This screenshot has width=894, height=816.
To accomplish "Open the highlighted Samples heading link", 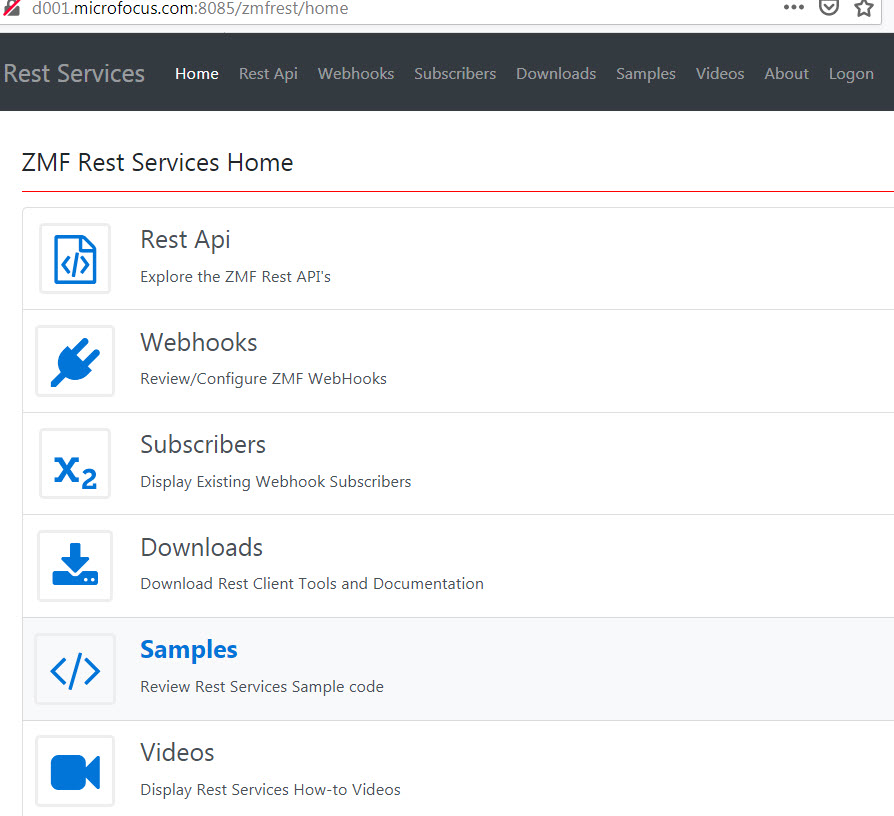I will tap(189, 650).
